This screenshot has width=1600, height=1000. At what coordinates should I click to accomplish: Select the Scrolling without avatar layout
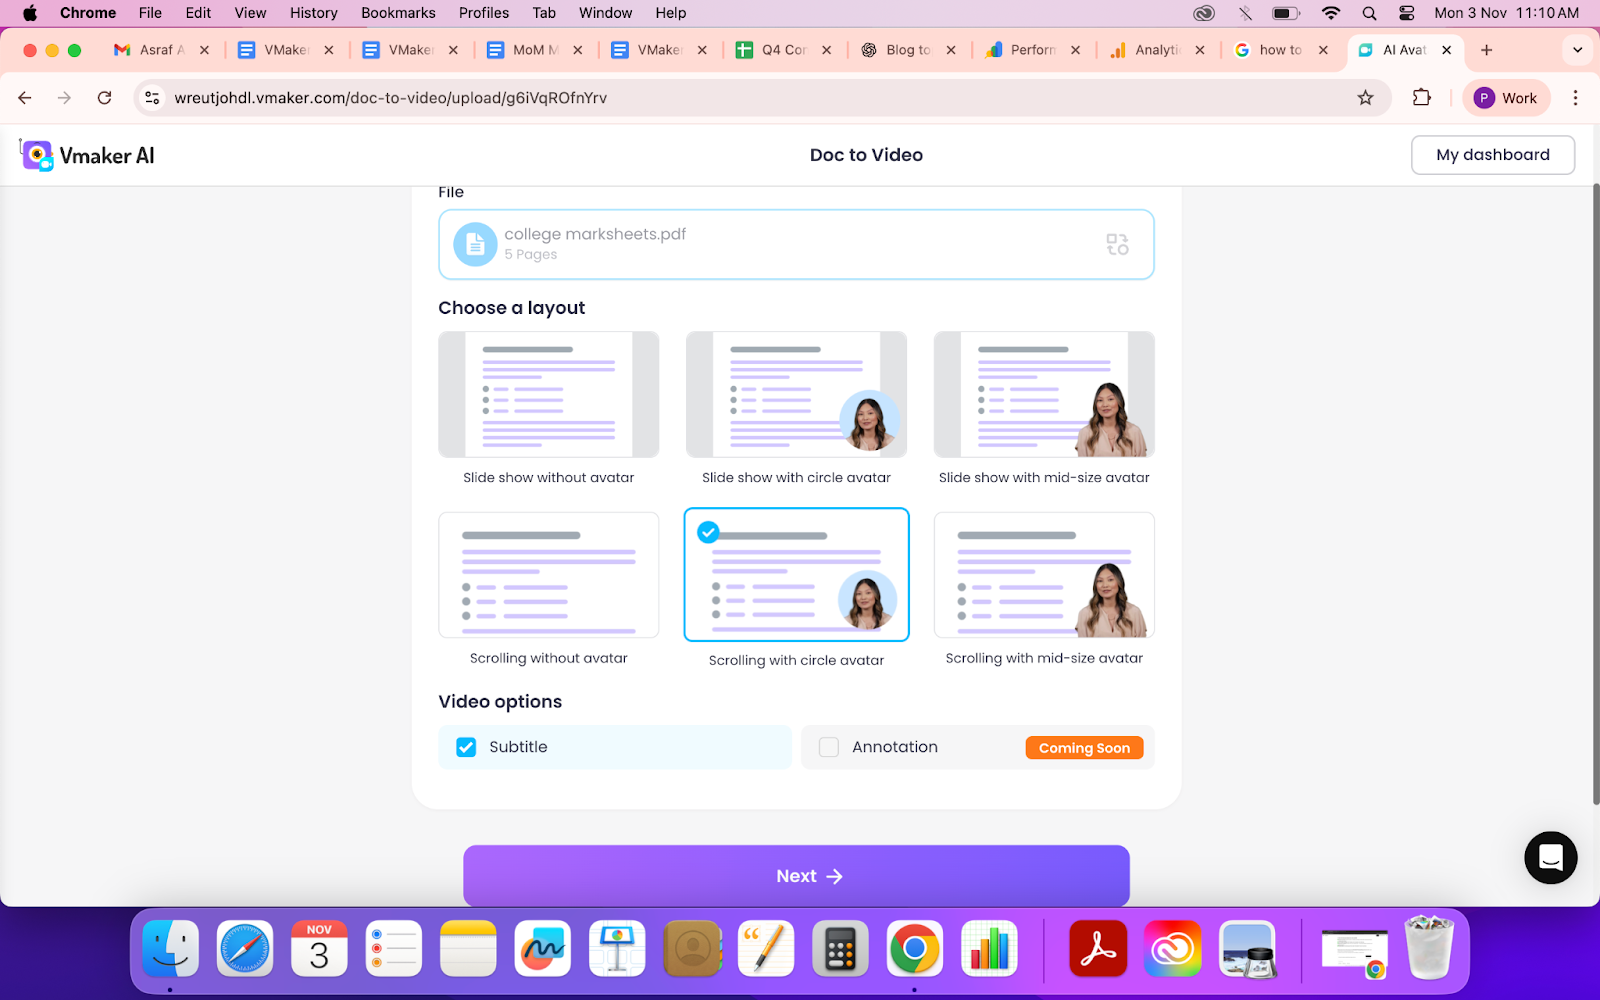point(548,575)
